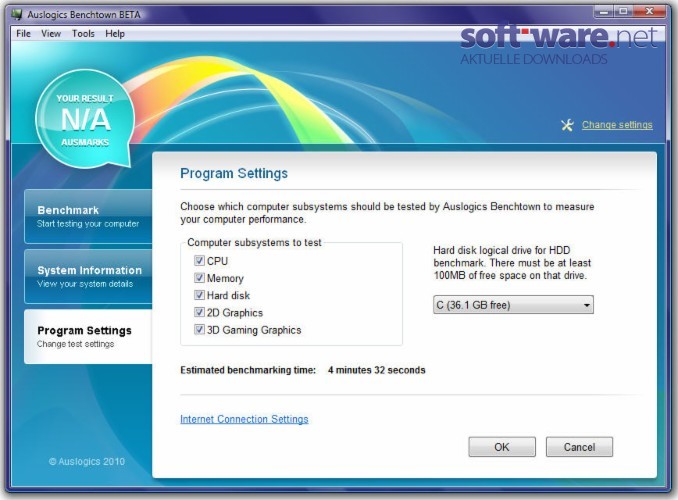Screen dimensions: 678x500
Task: Open the Tools menu
Action: (83, 34)
